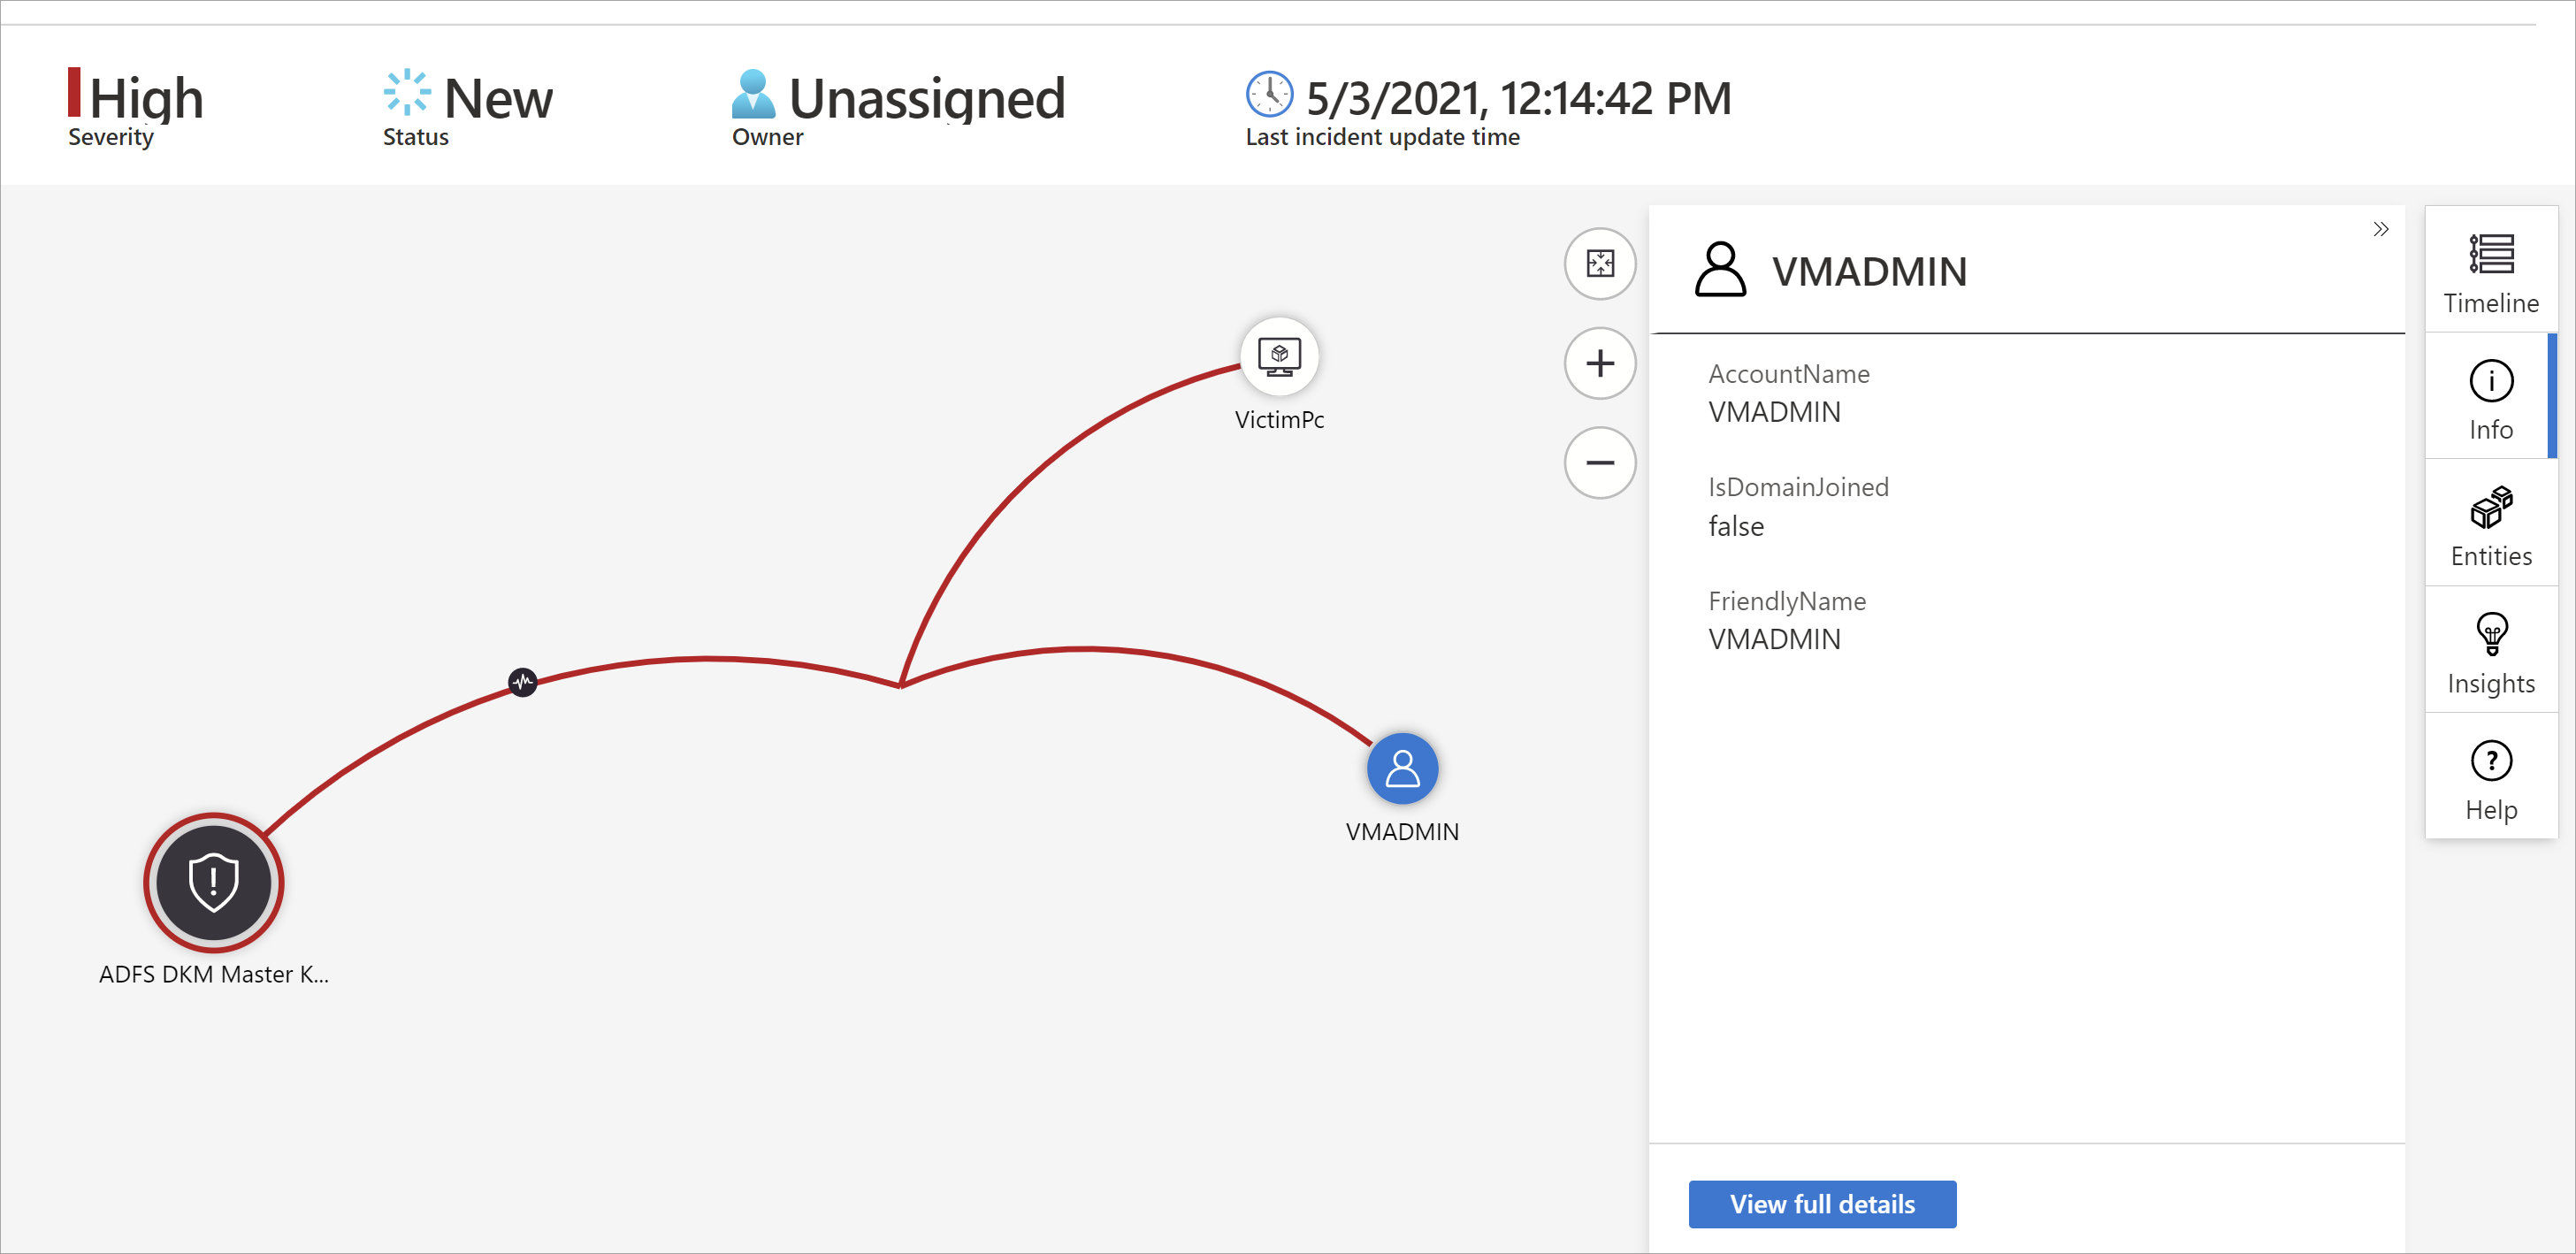Image resolution: width=2576 pixels, height=1254 pixels.
Task: Select the Info tab panel
Action: 2492,401
